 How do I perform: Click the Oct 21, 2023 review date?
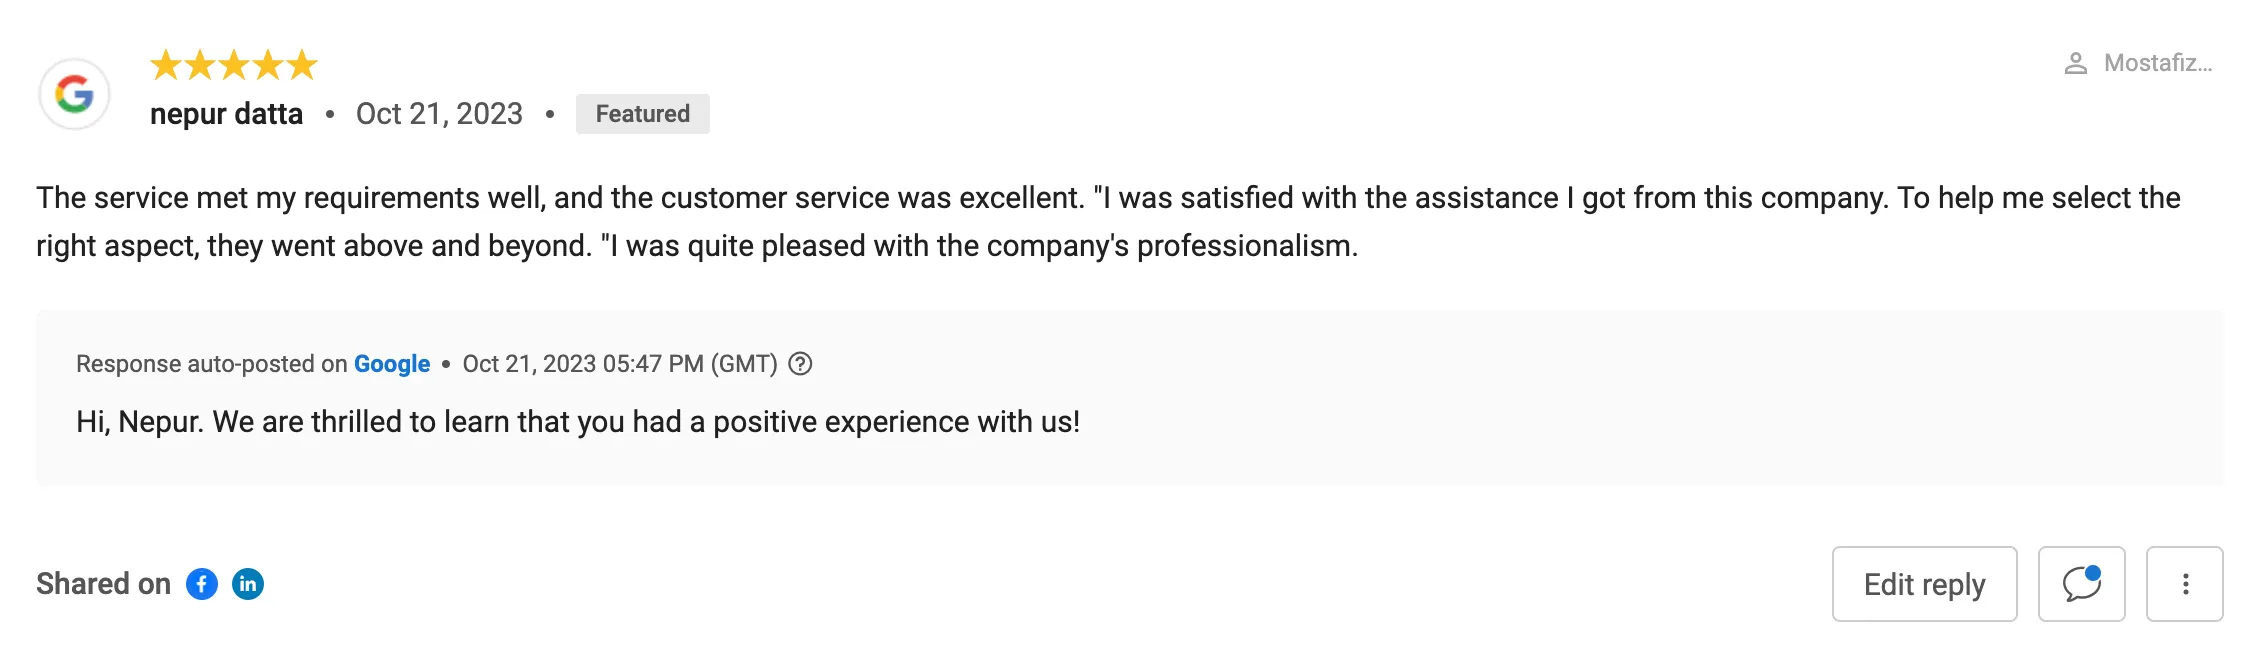439,114
